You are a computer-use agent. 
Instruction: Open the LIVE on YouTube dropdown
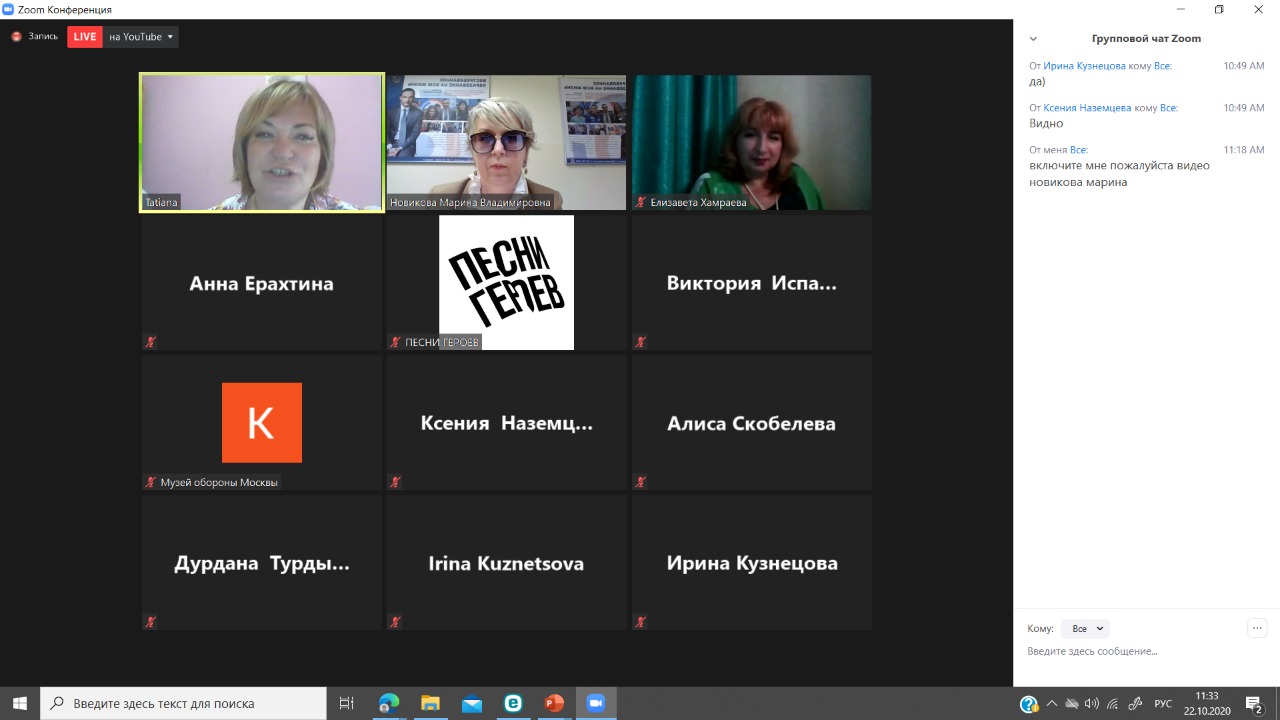click(x=170, y=37)
